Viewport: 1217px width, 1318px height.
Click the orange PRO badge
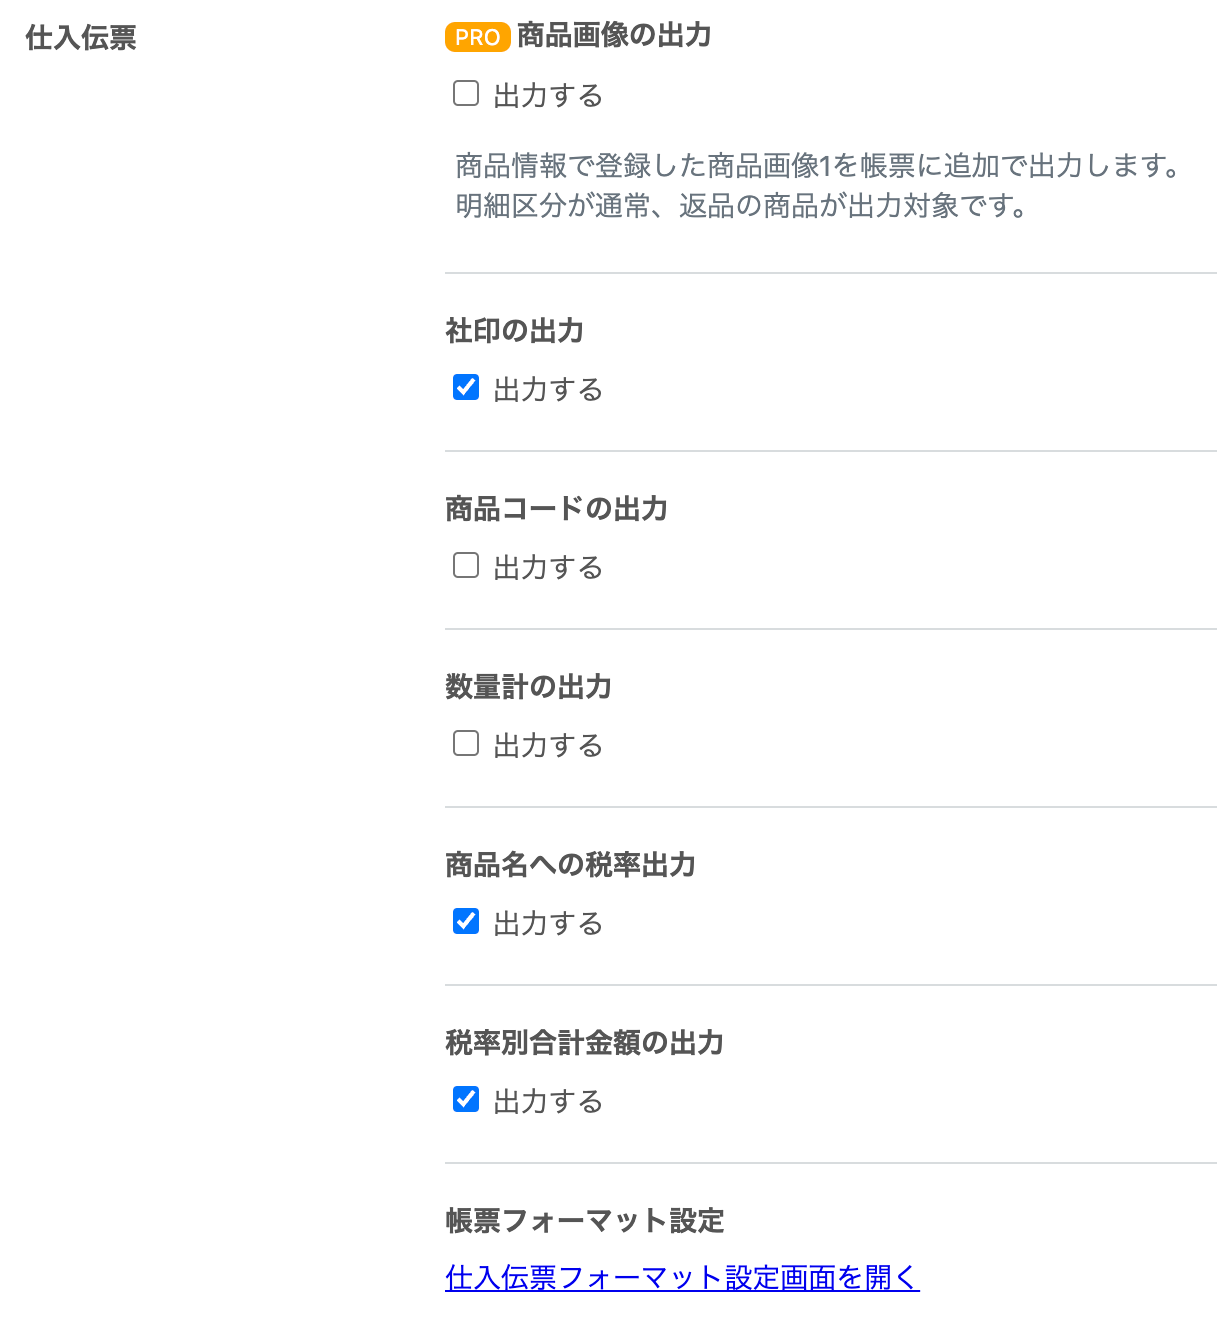point(478,37)
